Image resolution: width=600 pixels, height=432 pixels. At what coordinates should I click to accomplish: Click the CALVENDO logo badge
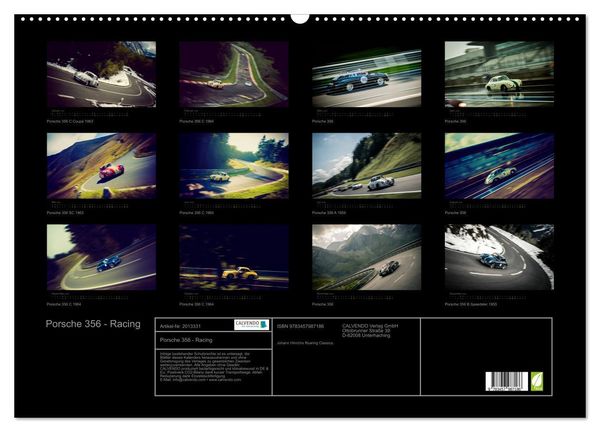tap(251, 324)
